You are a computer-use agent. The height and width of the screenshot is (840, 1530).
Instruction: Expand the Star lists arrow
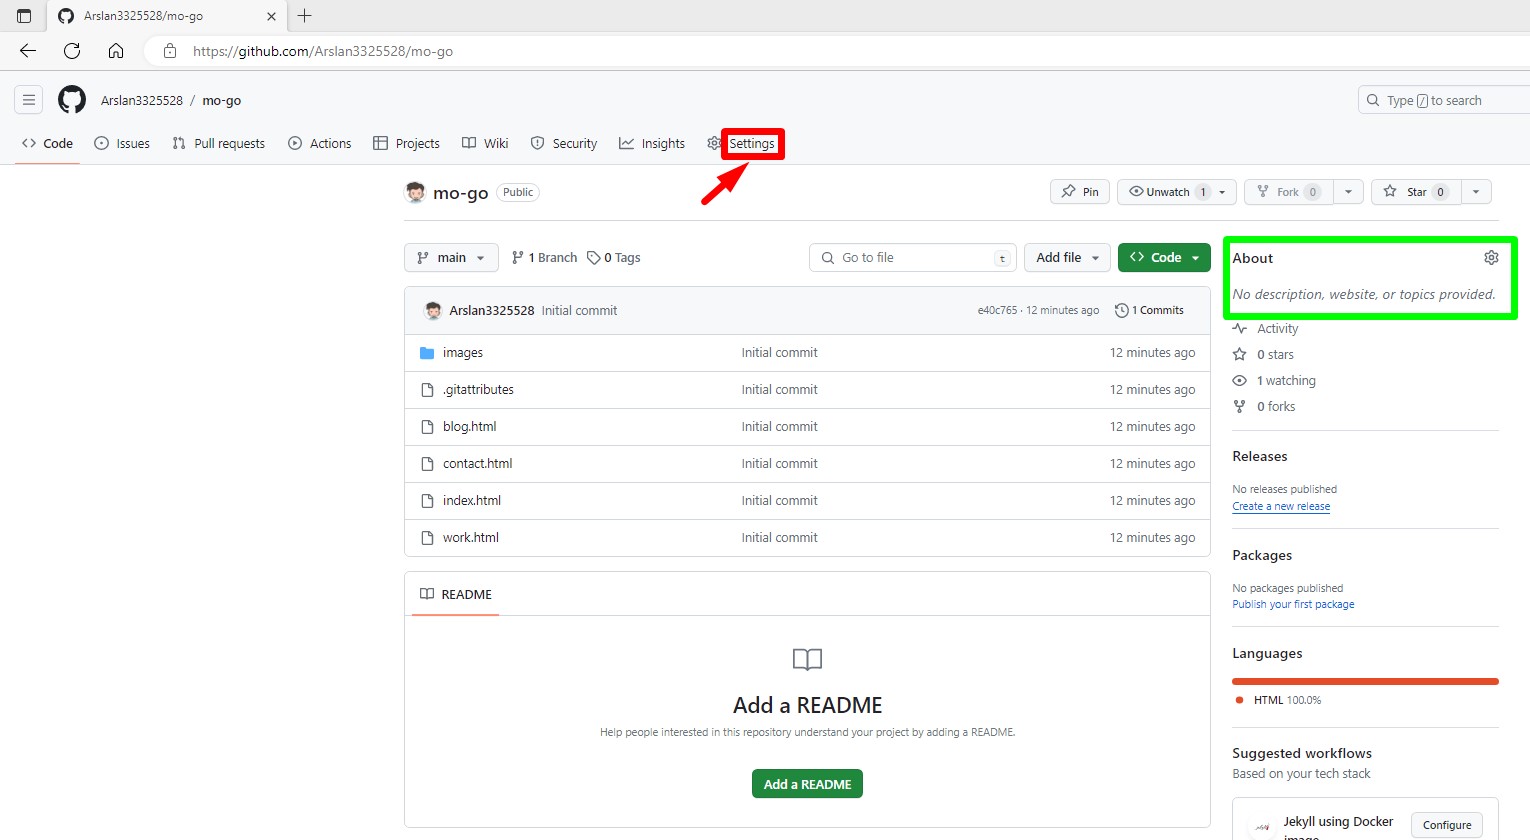[1476, 192]
